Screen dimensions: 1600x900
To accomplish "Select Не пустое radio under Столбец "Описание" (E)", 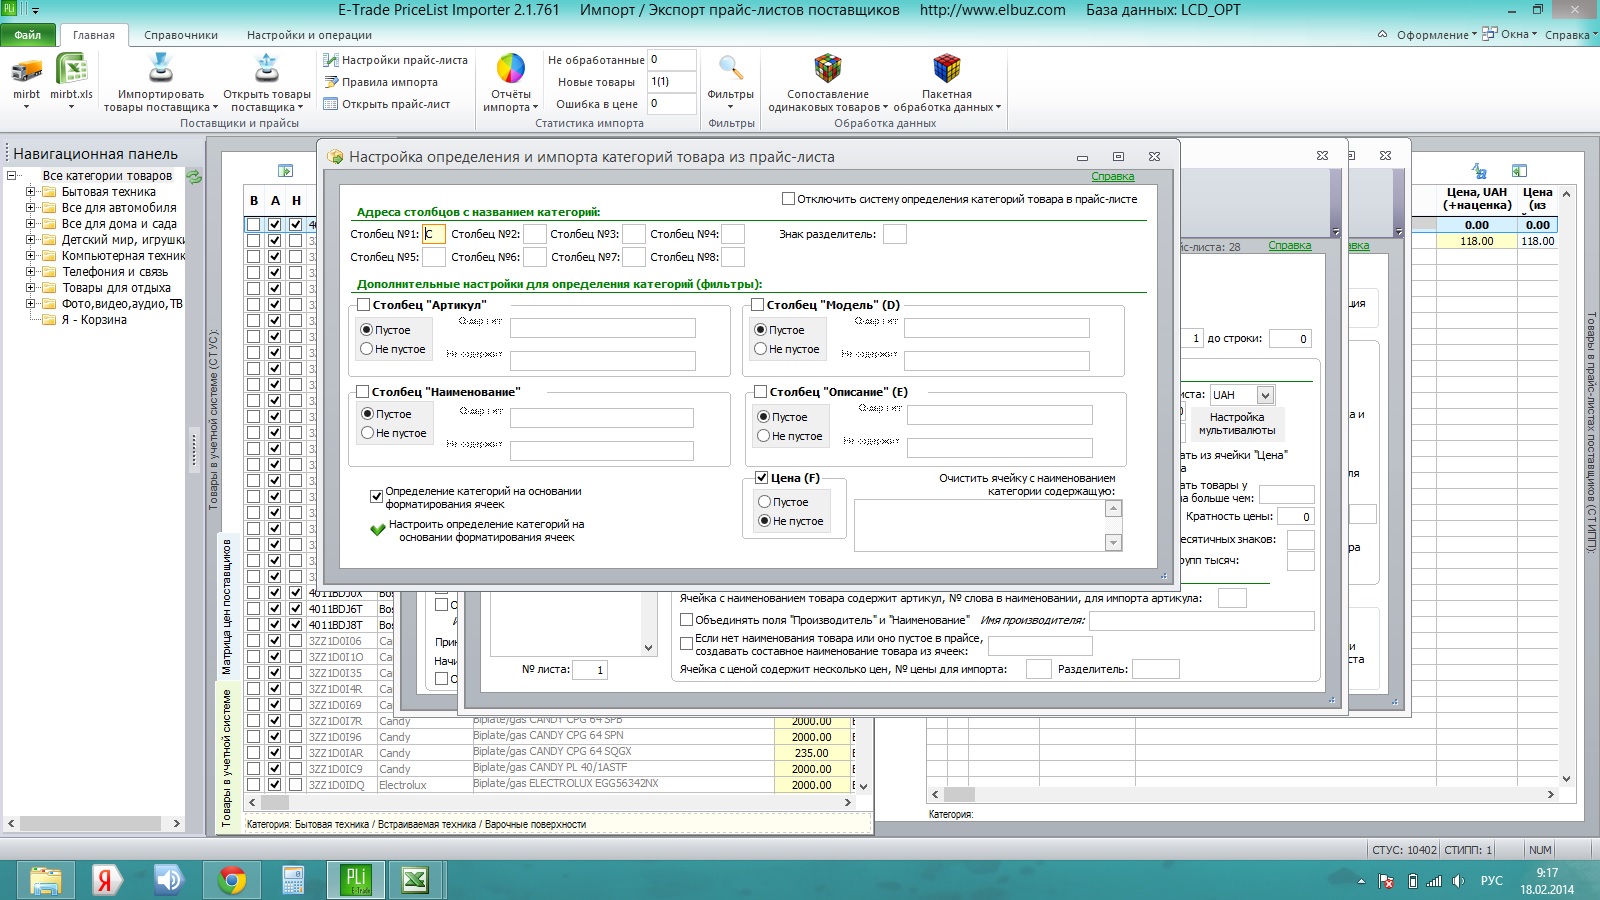I will pos(763,436).
